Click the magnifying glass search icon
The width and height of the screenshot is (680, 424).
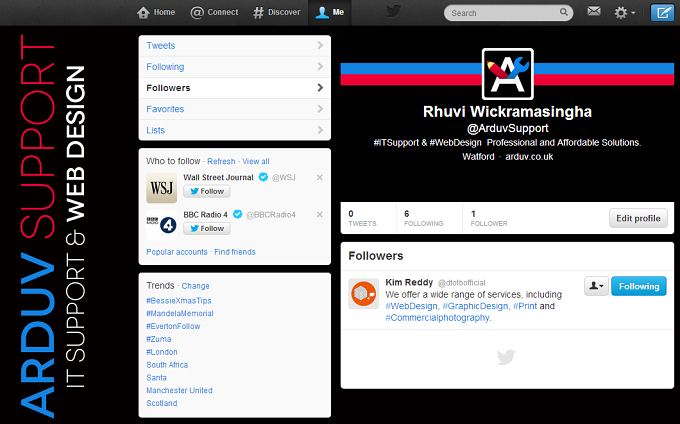pyautogui.click(x=563, y=12)
